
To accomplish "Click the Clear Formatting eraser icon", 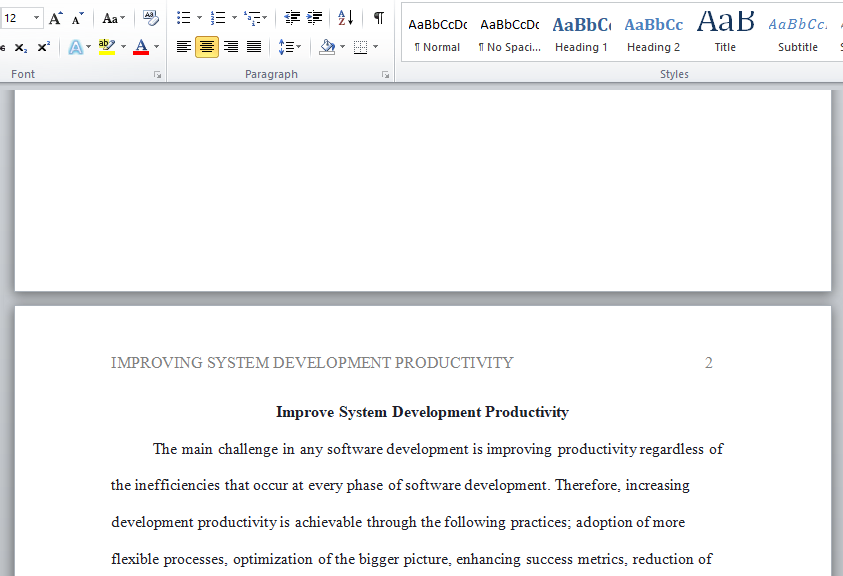I will pyautogui.click(x=151, y=19).
